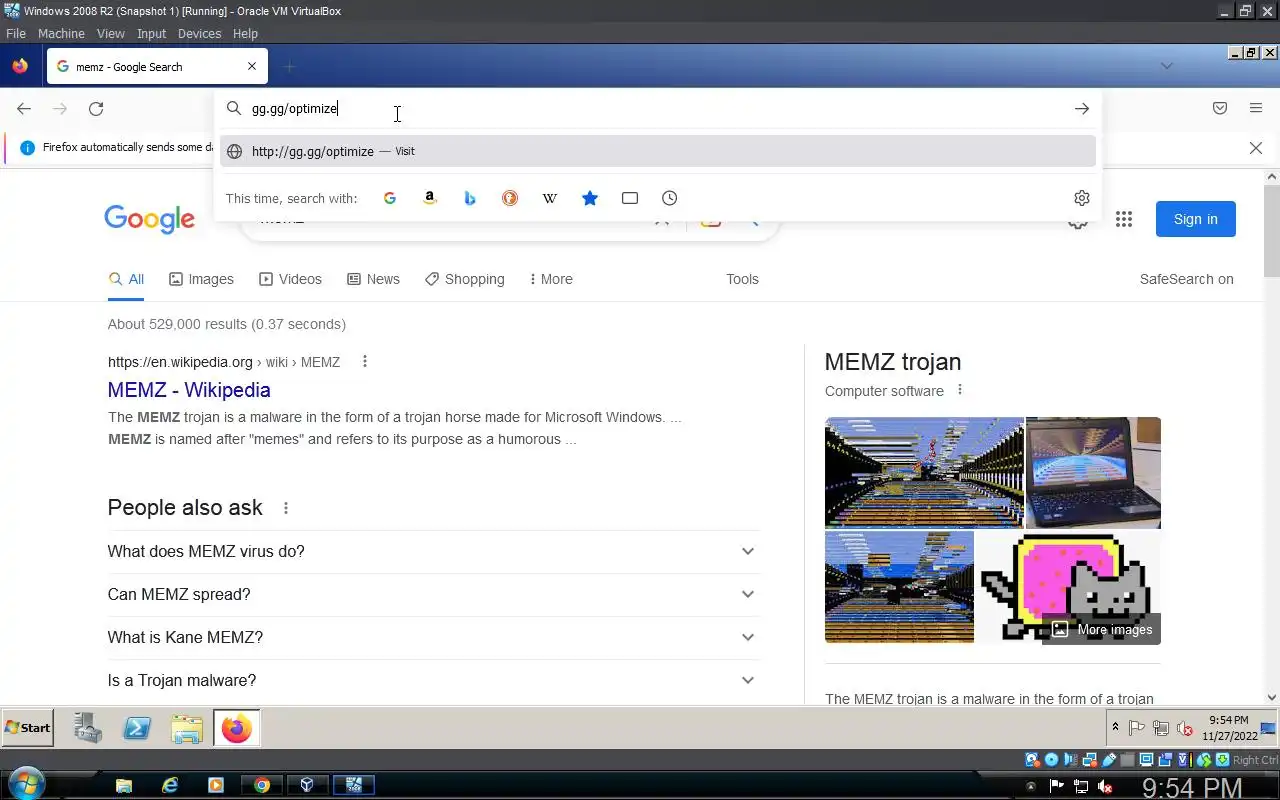Open Windows Explorer from guest taskbar

click(187, 728)
